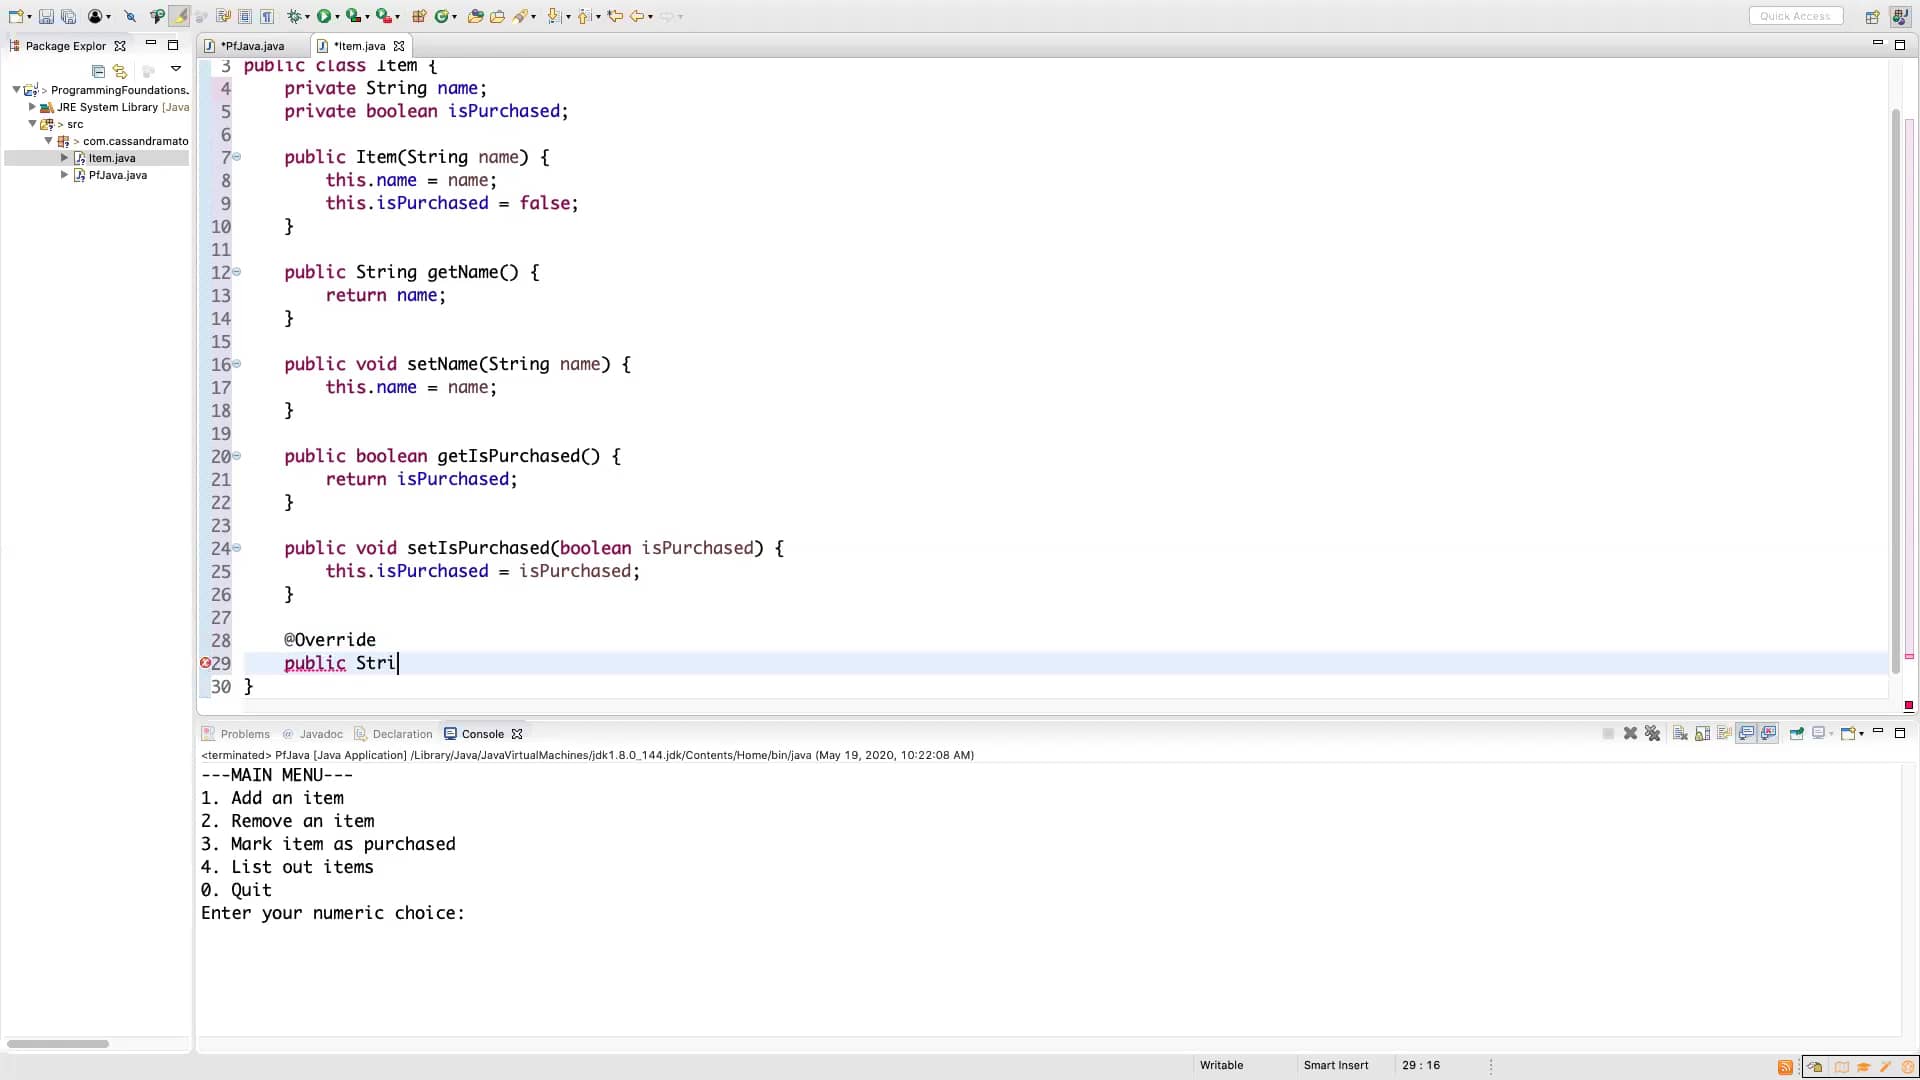This screenshot has height=1080, width=1920.
Task: Click the Quick Access search field
Action: pos(1795,16)
